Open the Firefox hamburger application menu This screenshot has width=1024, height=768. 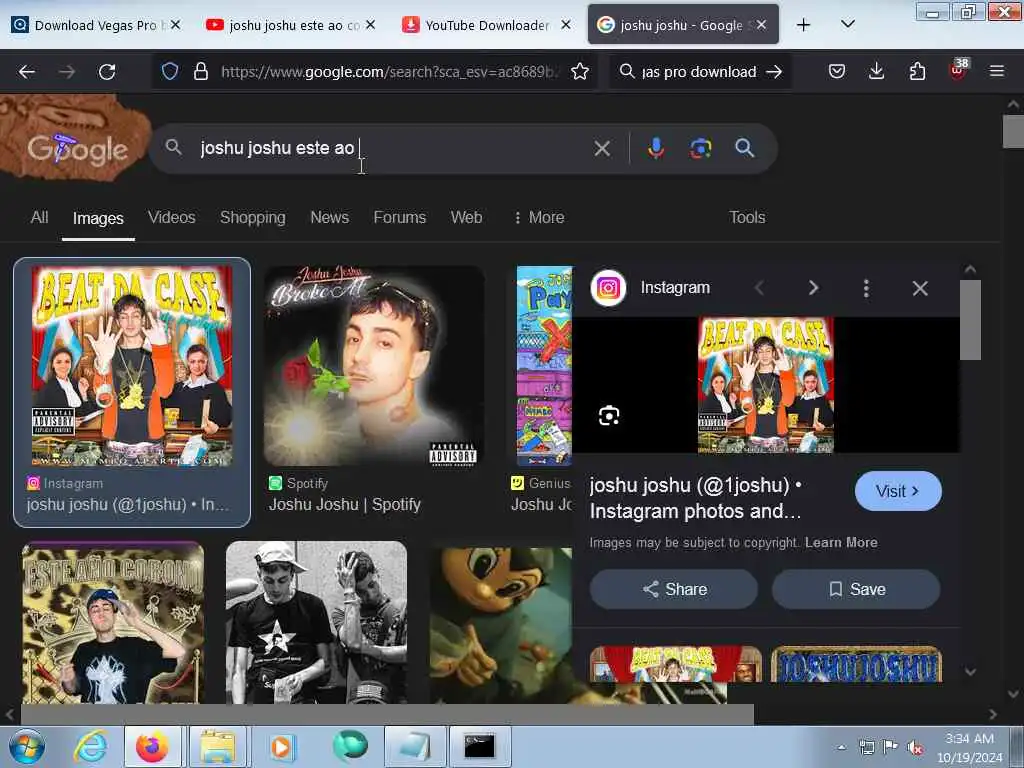coord(997,71)
